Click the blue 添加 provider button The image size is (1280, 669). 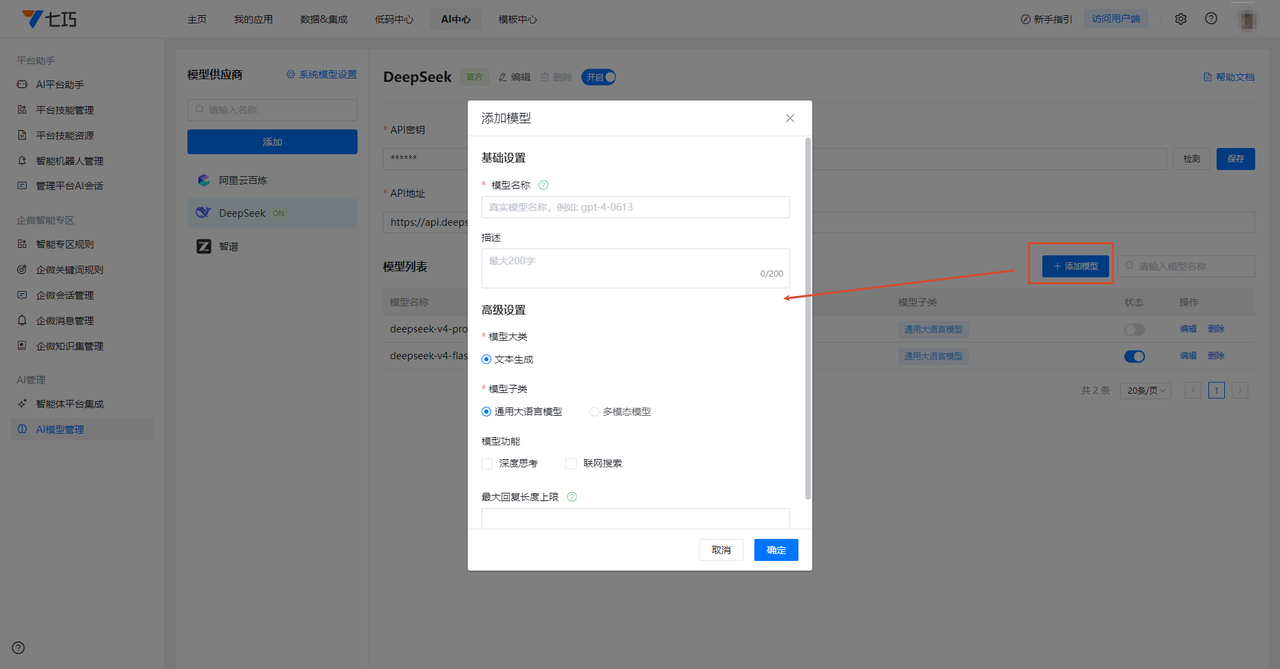[x=272, y=142]
